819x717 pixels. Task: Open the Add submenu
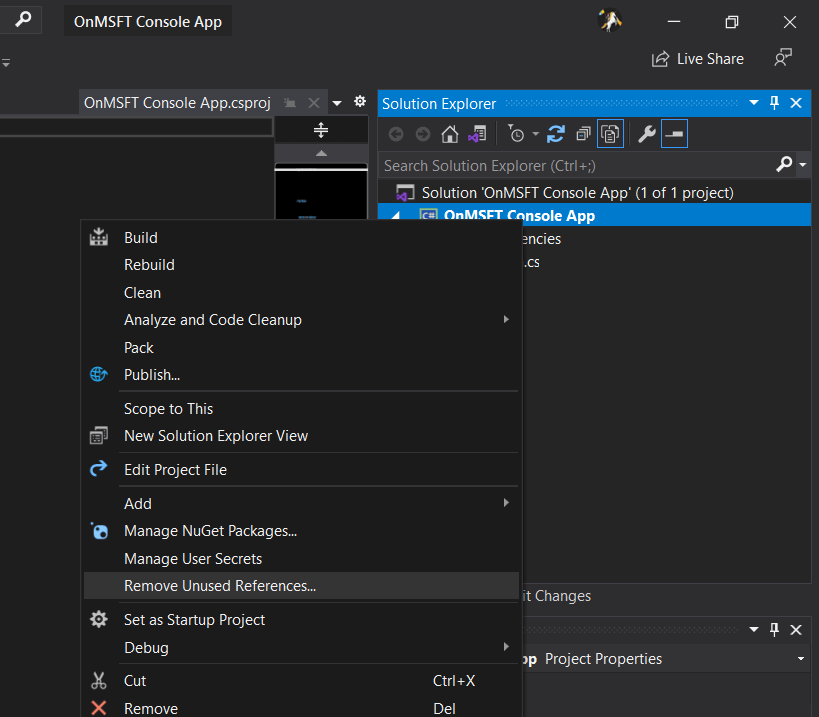(301, 503)
